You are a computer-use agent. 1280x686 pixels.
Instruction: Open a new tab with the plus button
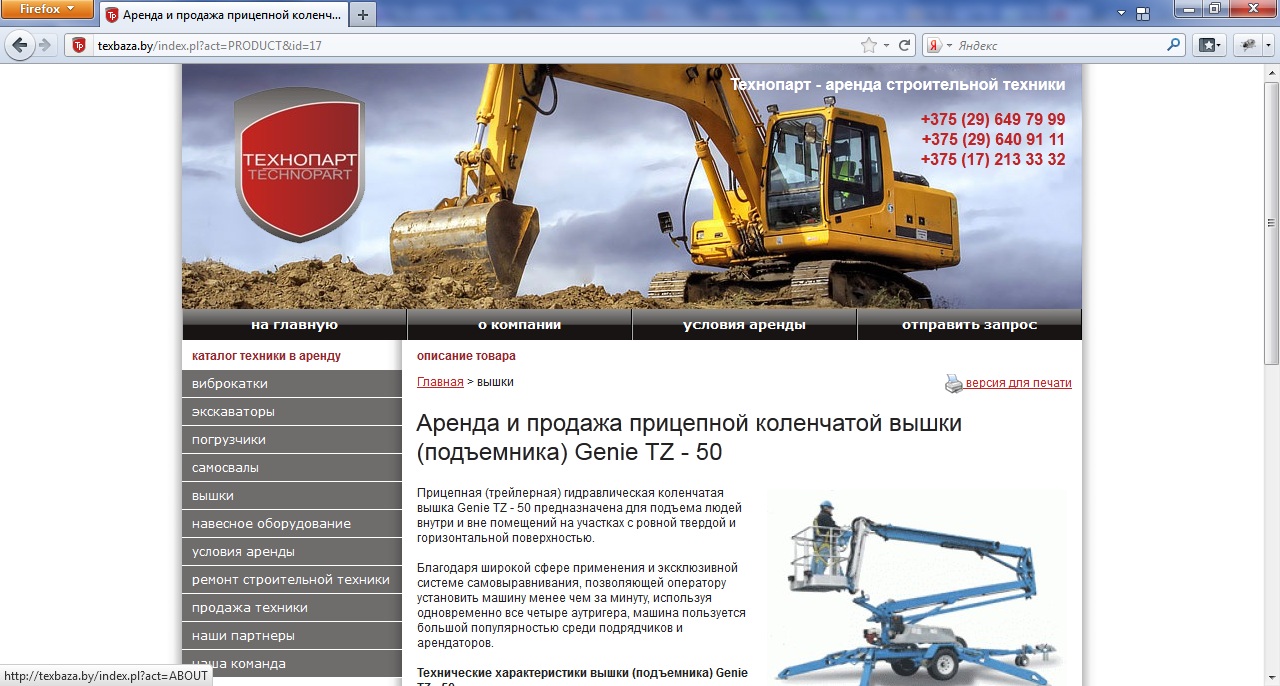(363, 15)
